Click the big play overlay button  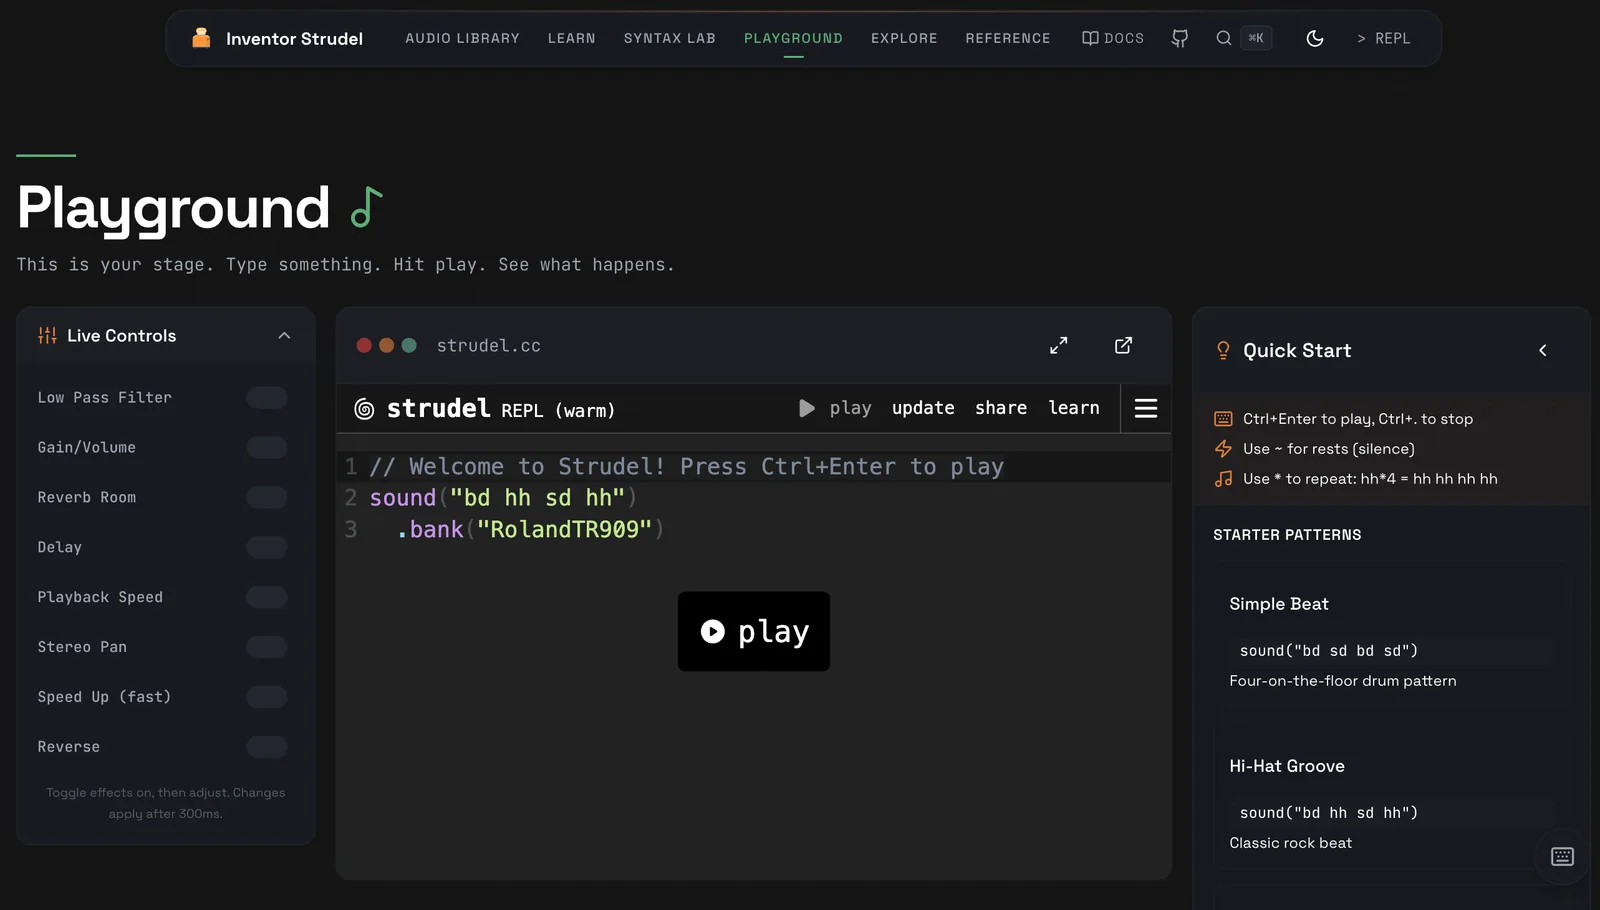coord(754,631)
